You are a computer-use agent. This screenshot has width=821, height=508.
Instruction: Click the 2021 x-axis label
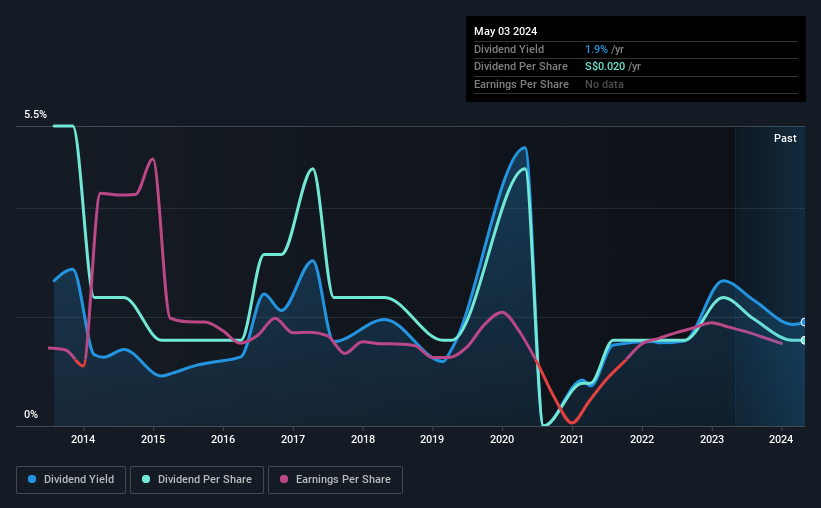click(572, 439)
